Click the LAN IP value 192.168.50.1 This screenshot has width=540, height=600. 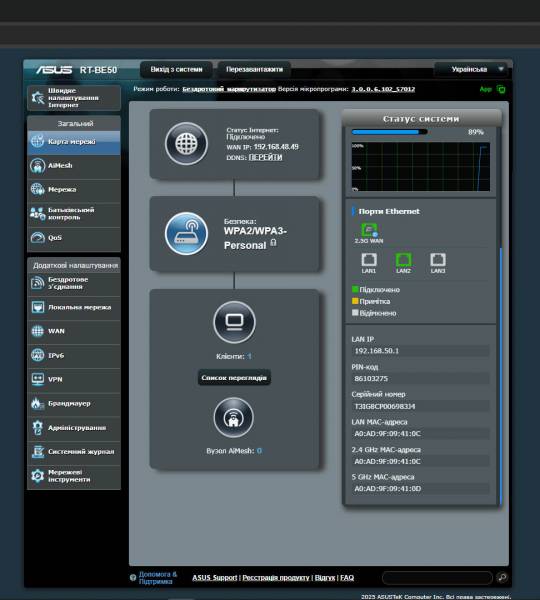(420, 351)
